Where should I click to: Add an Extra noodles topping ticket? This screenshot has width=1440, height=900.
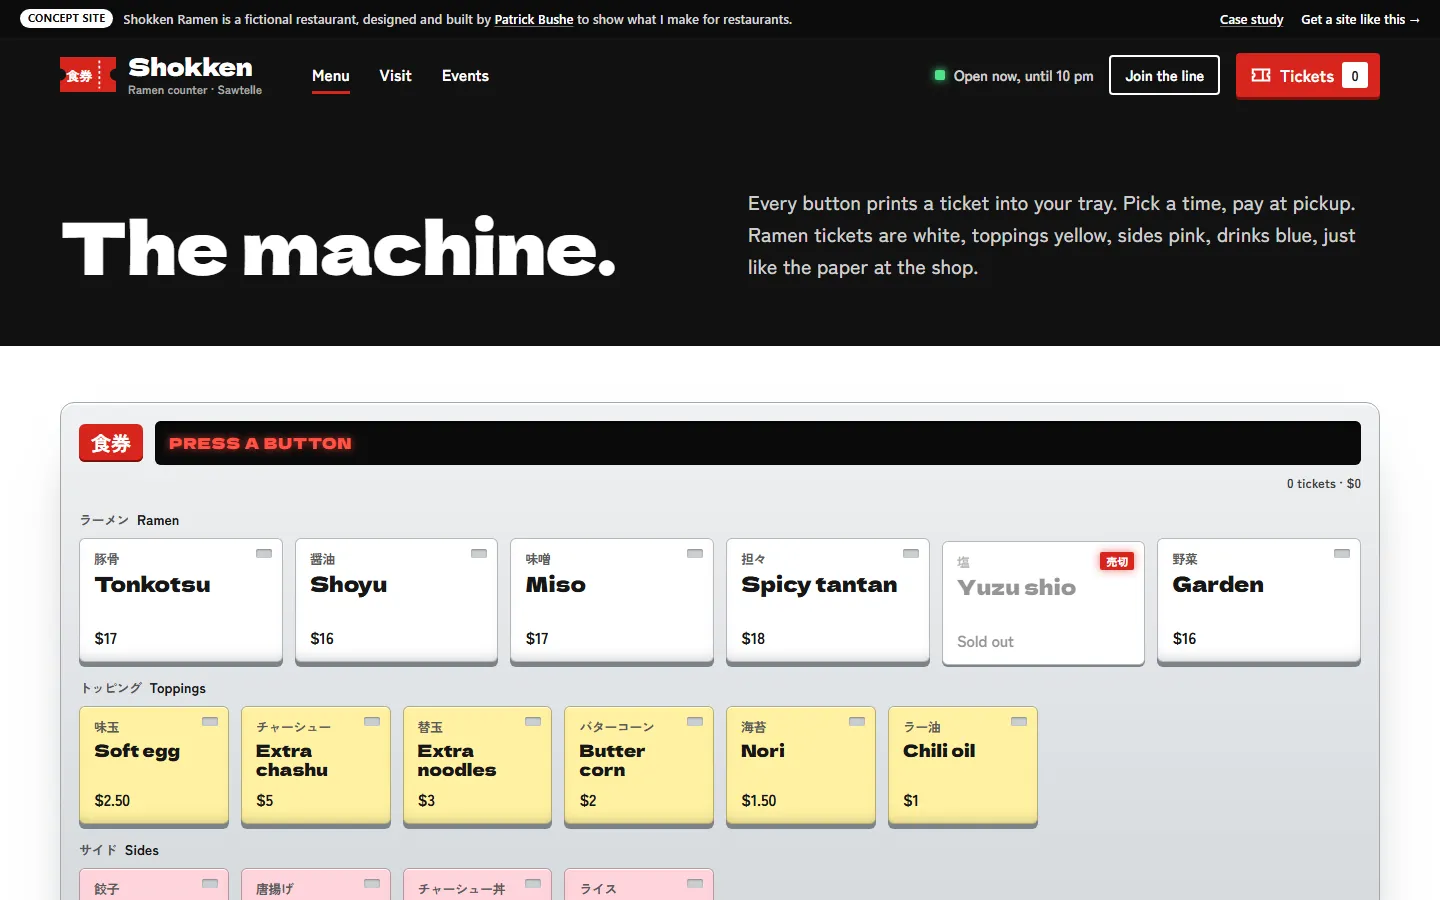click(477, 766)
